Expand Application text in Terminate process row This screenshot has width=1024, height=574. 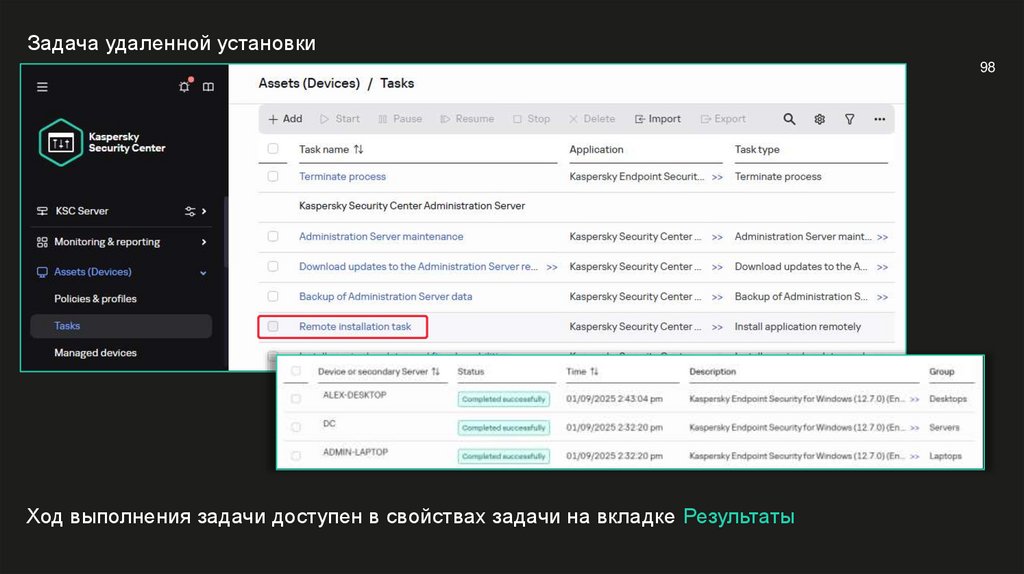[x=717, y=177]
